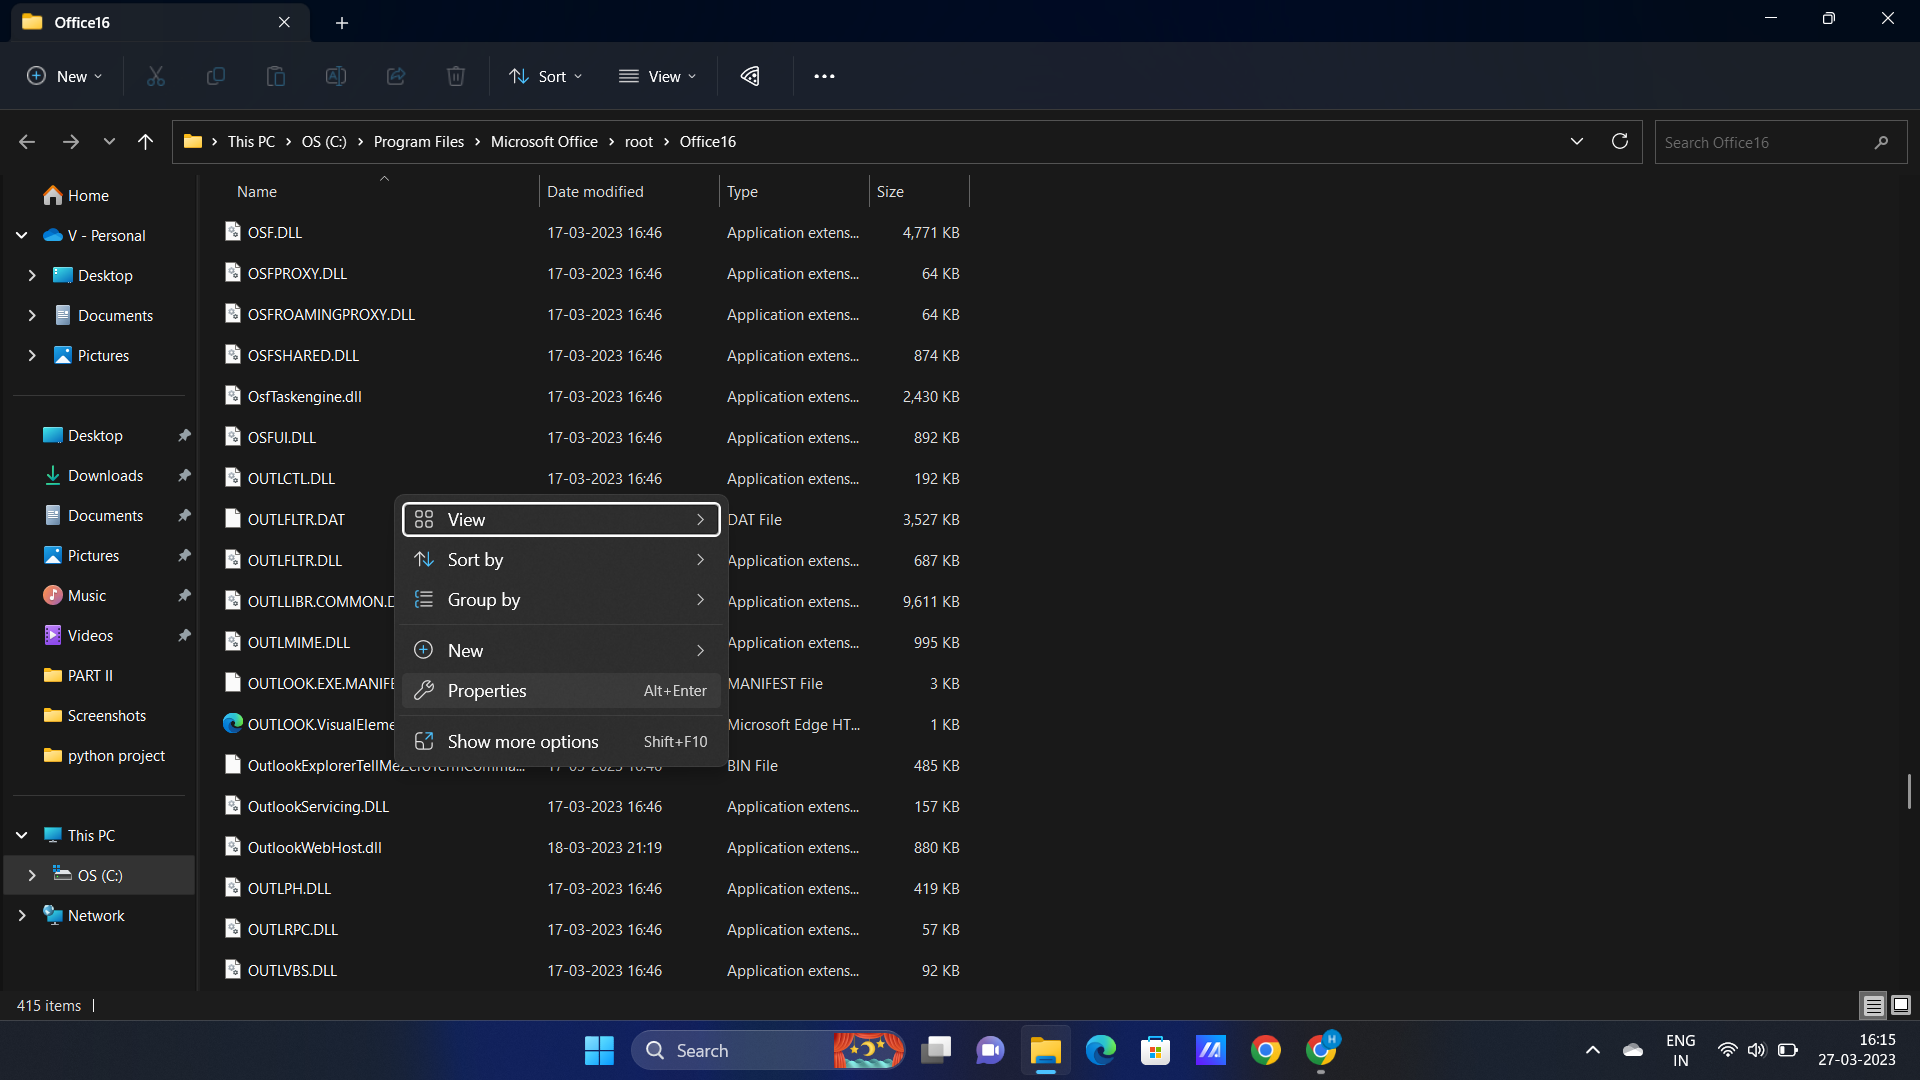This screenshot has width=1920, height=1080.
Task: Open a new tab with plus icon
Action: tap(342, 22)
